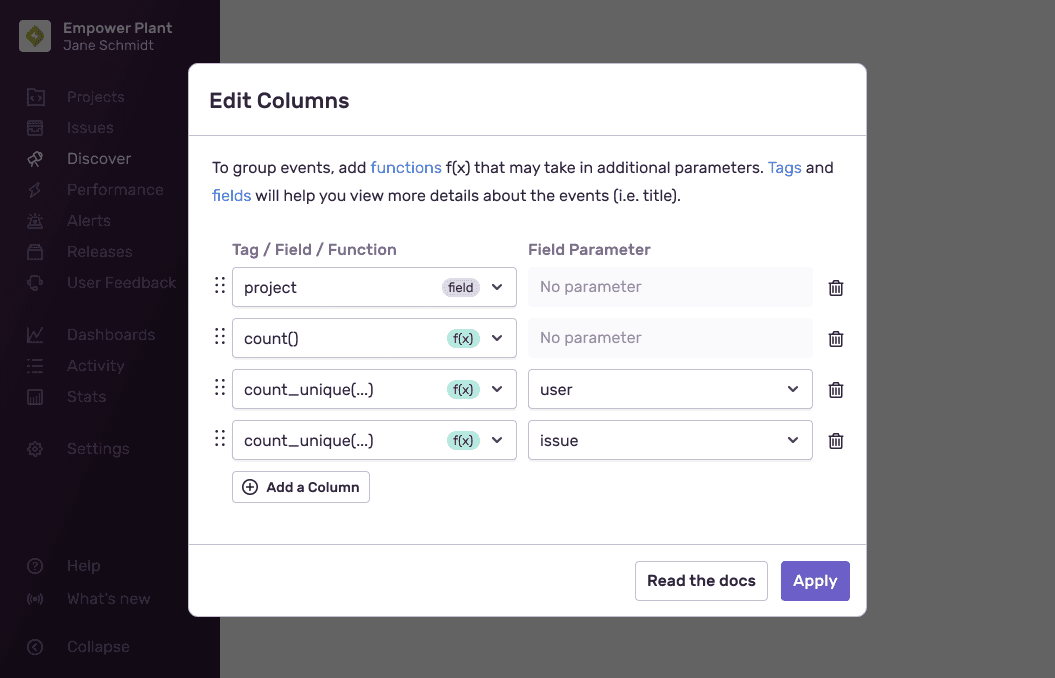Open User Feedback
The width and height of the screenshot is (1055, 678).
click(121, 282)
